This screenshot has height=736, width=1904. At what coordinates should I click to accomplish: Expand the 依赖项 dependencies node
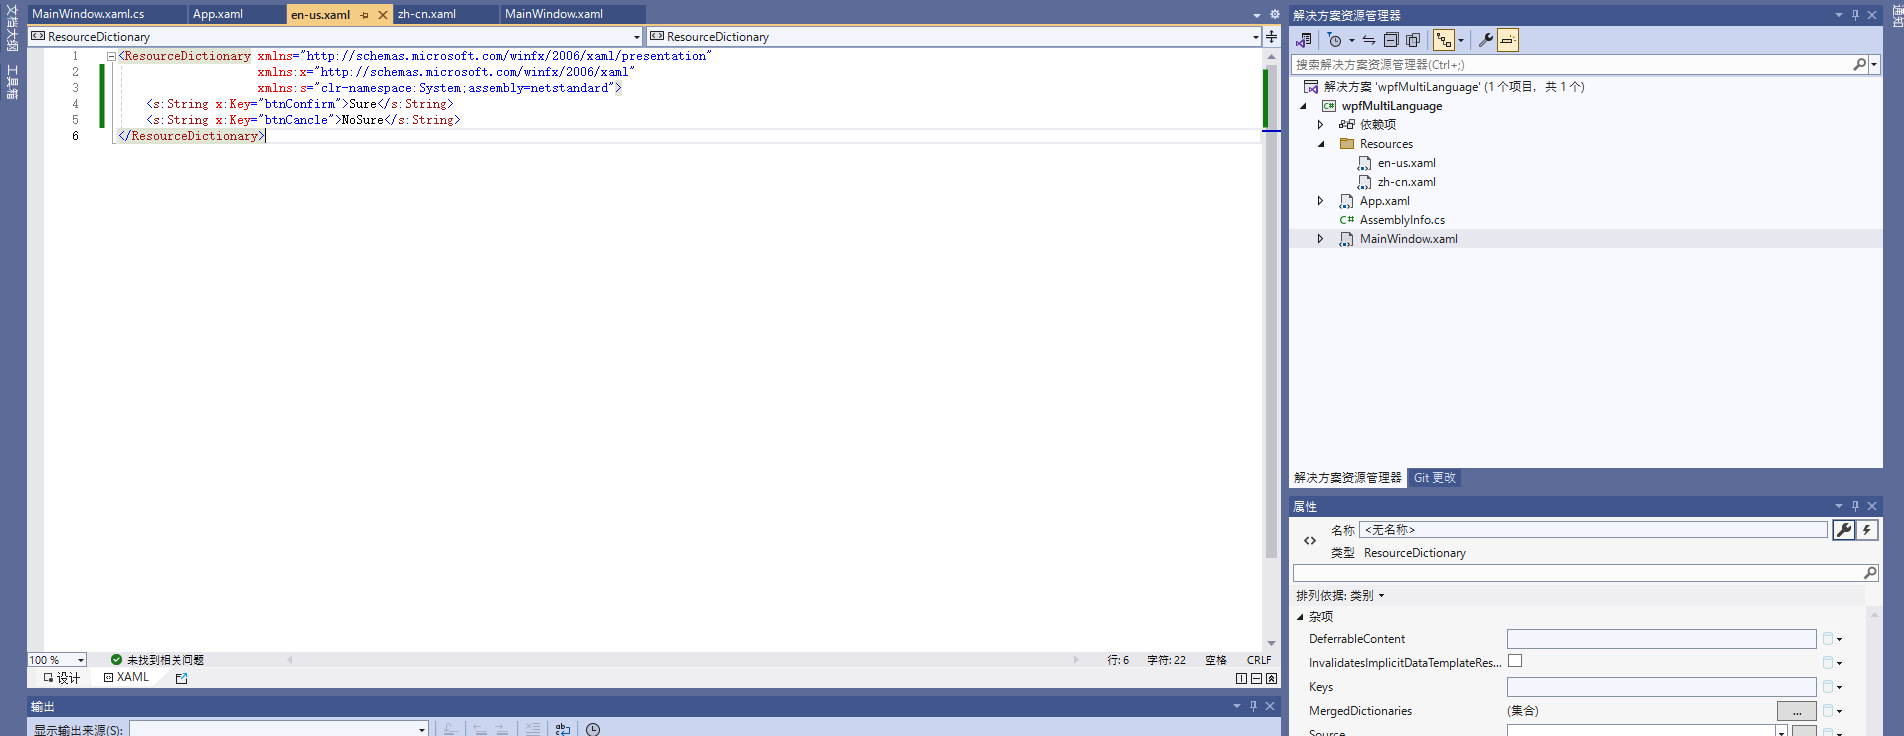pos(1320,125)
